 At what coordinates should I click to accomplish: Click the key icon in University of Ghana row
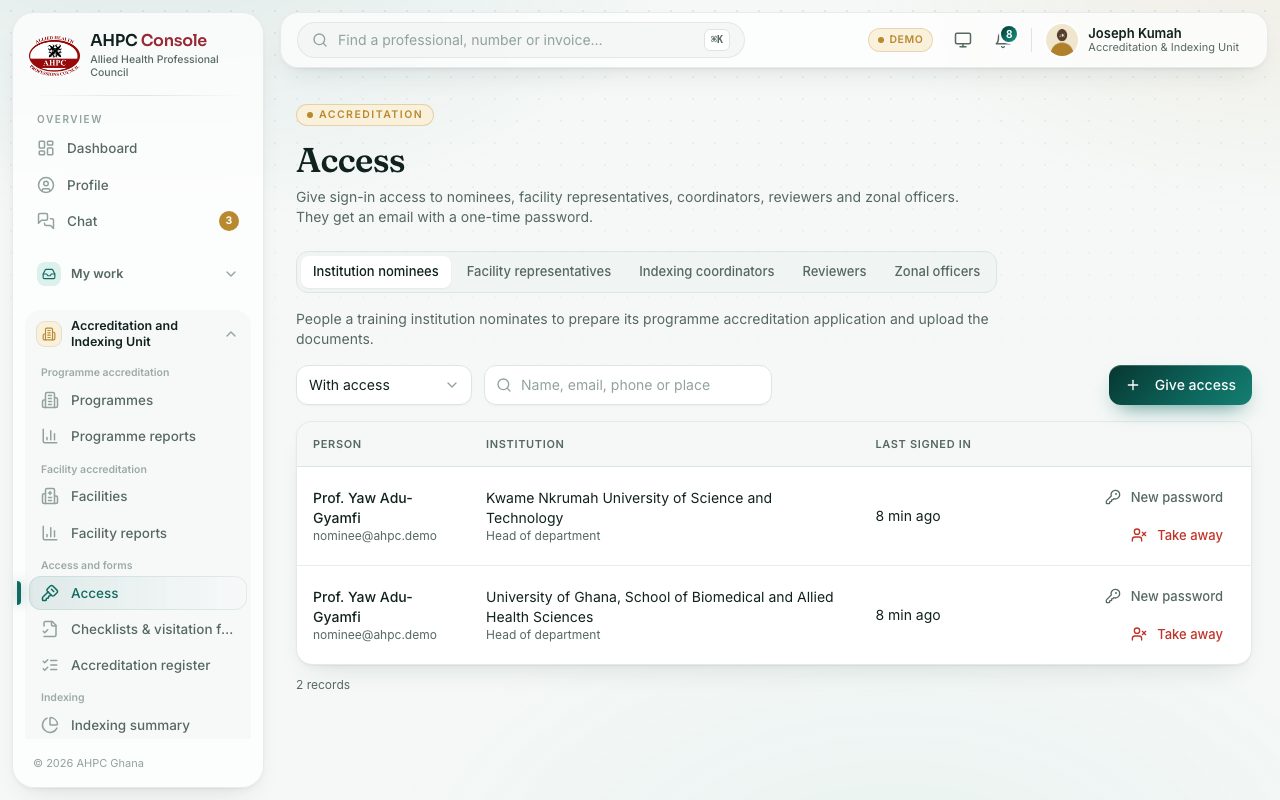coord(1113,596)
